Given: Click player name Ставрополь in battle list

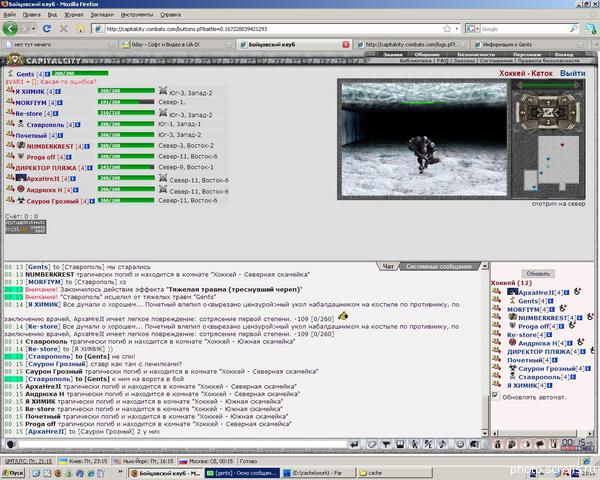Looking at the screenshot, I should pyautogui.click(x=45, y=125).
